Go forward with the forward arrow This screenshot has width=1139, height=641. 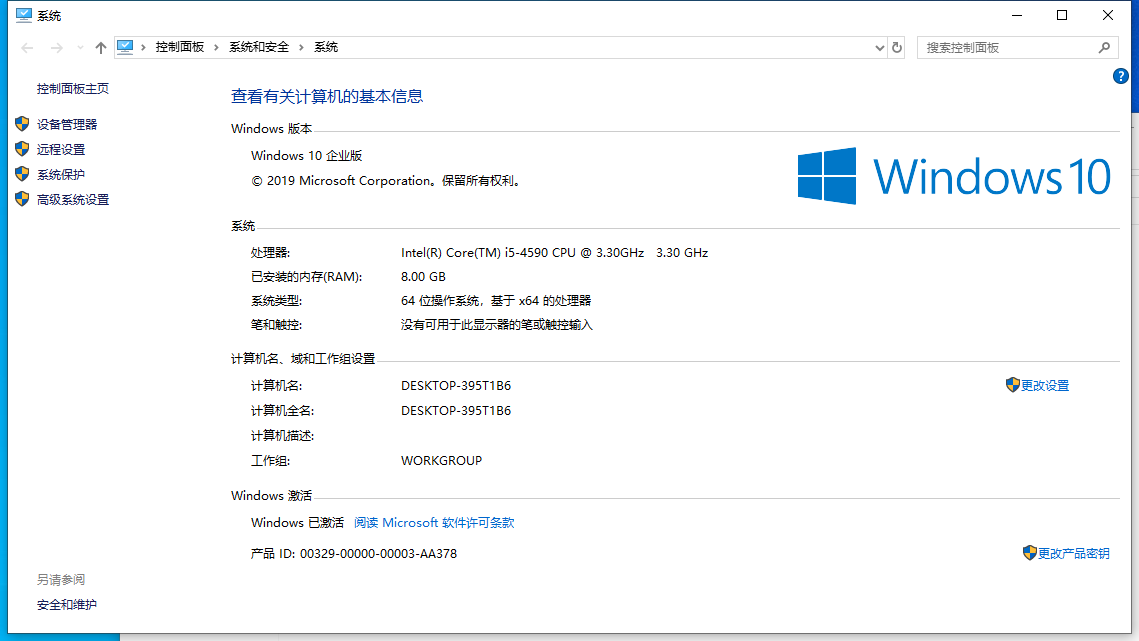[57, 48]
